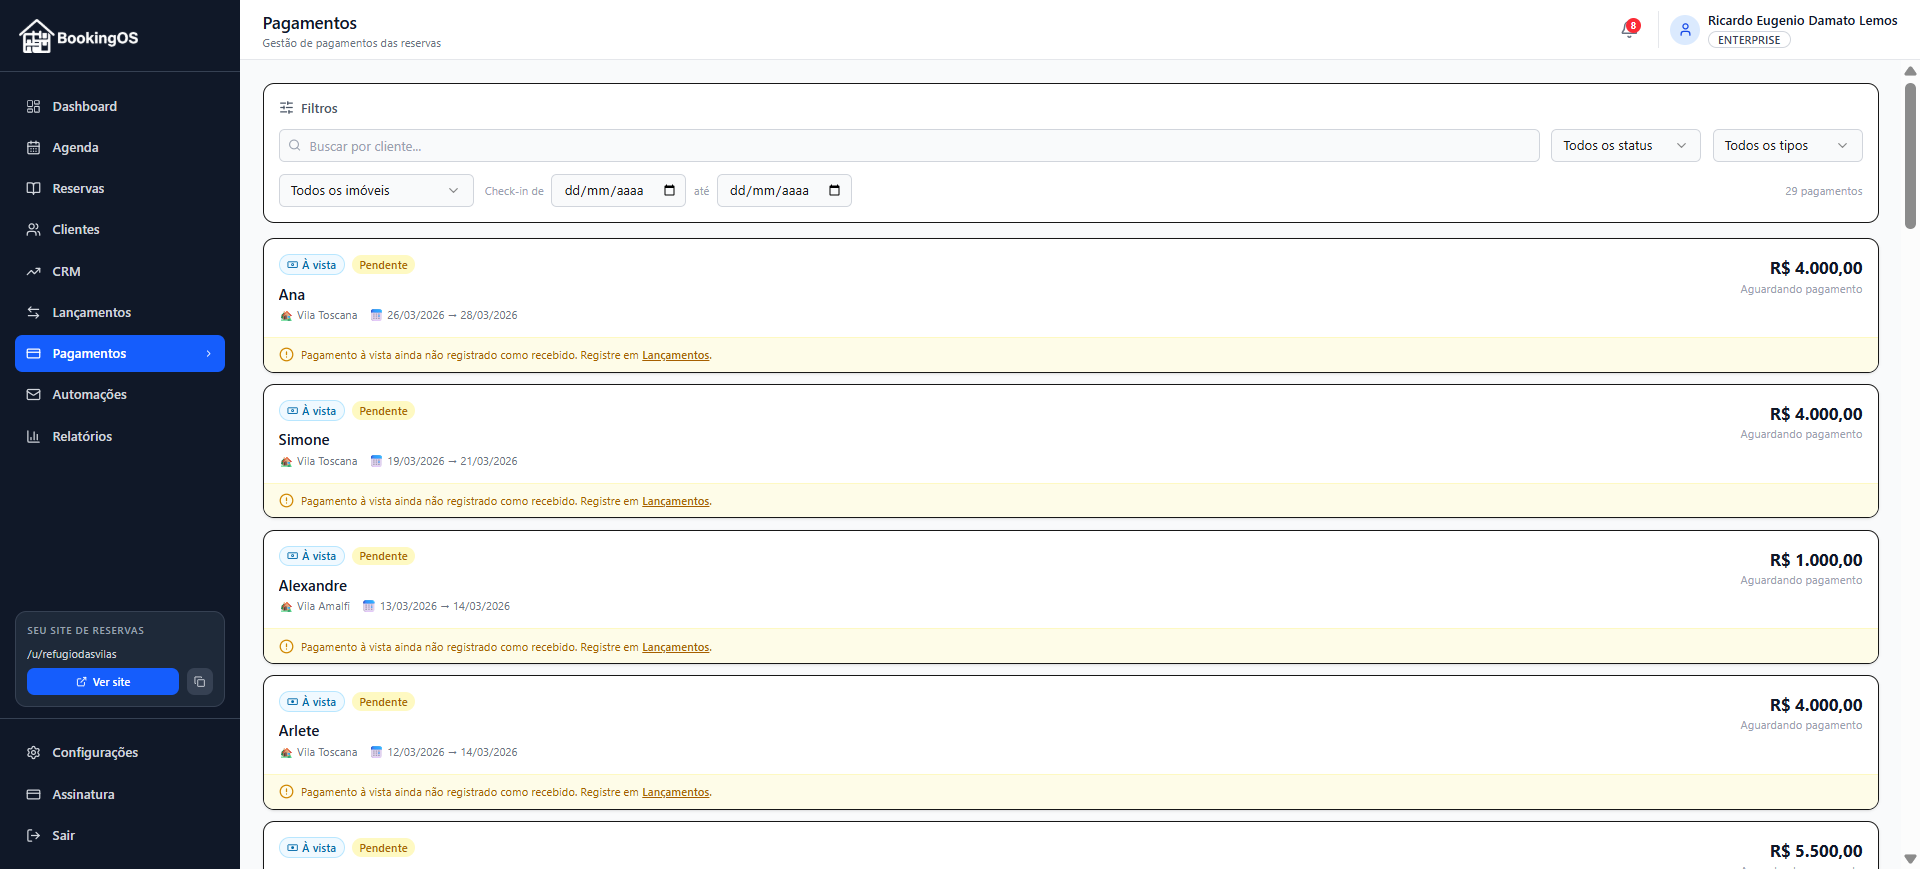The image size is (1920, 869).
Task: Open calendar picker in first check-in date
Action: click(669, 191)
